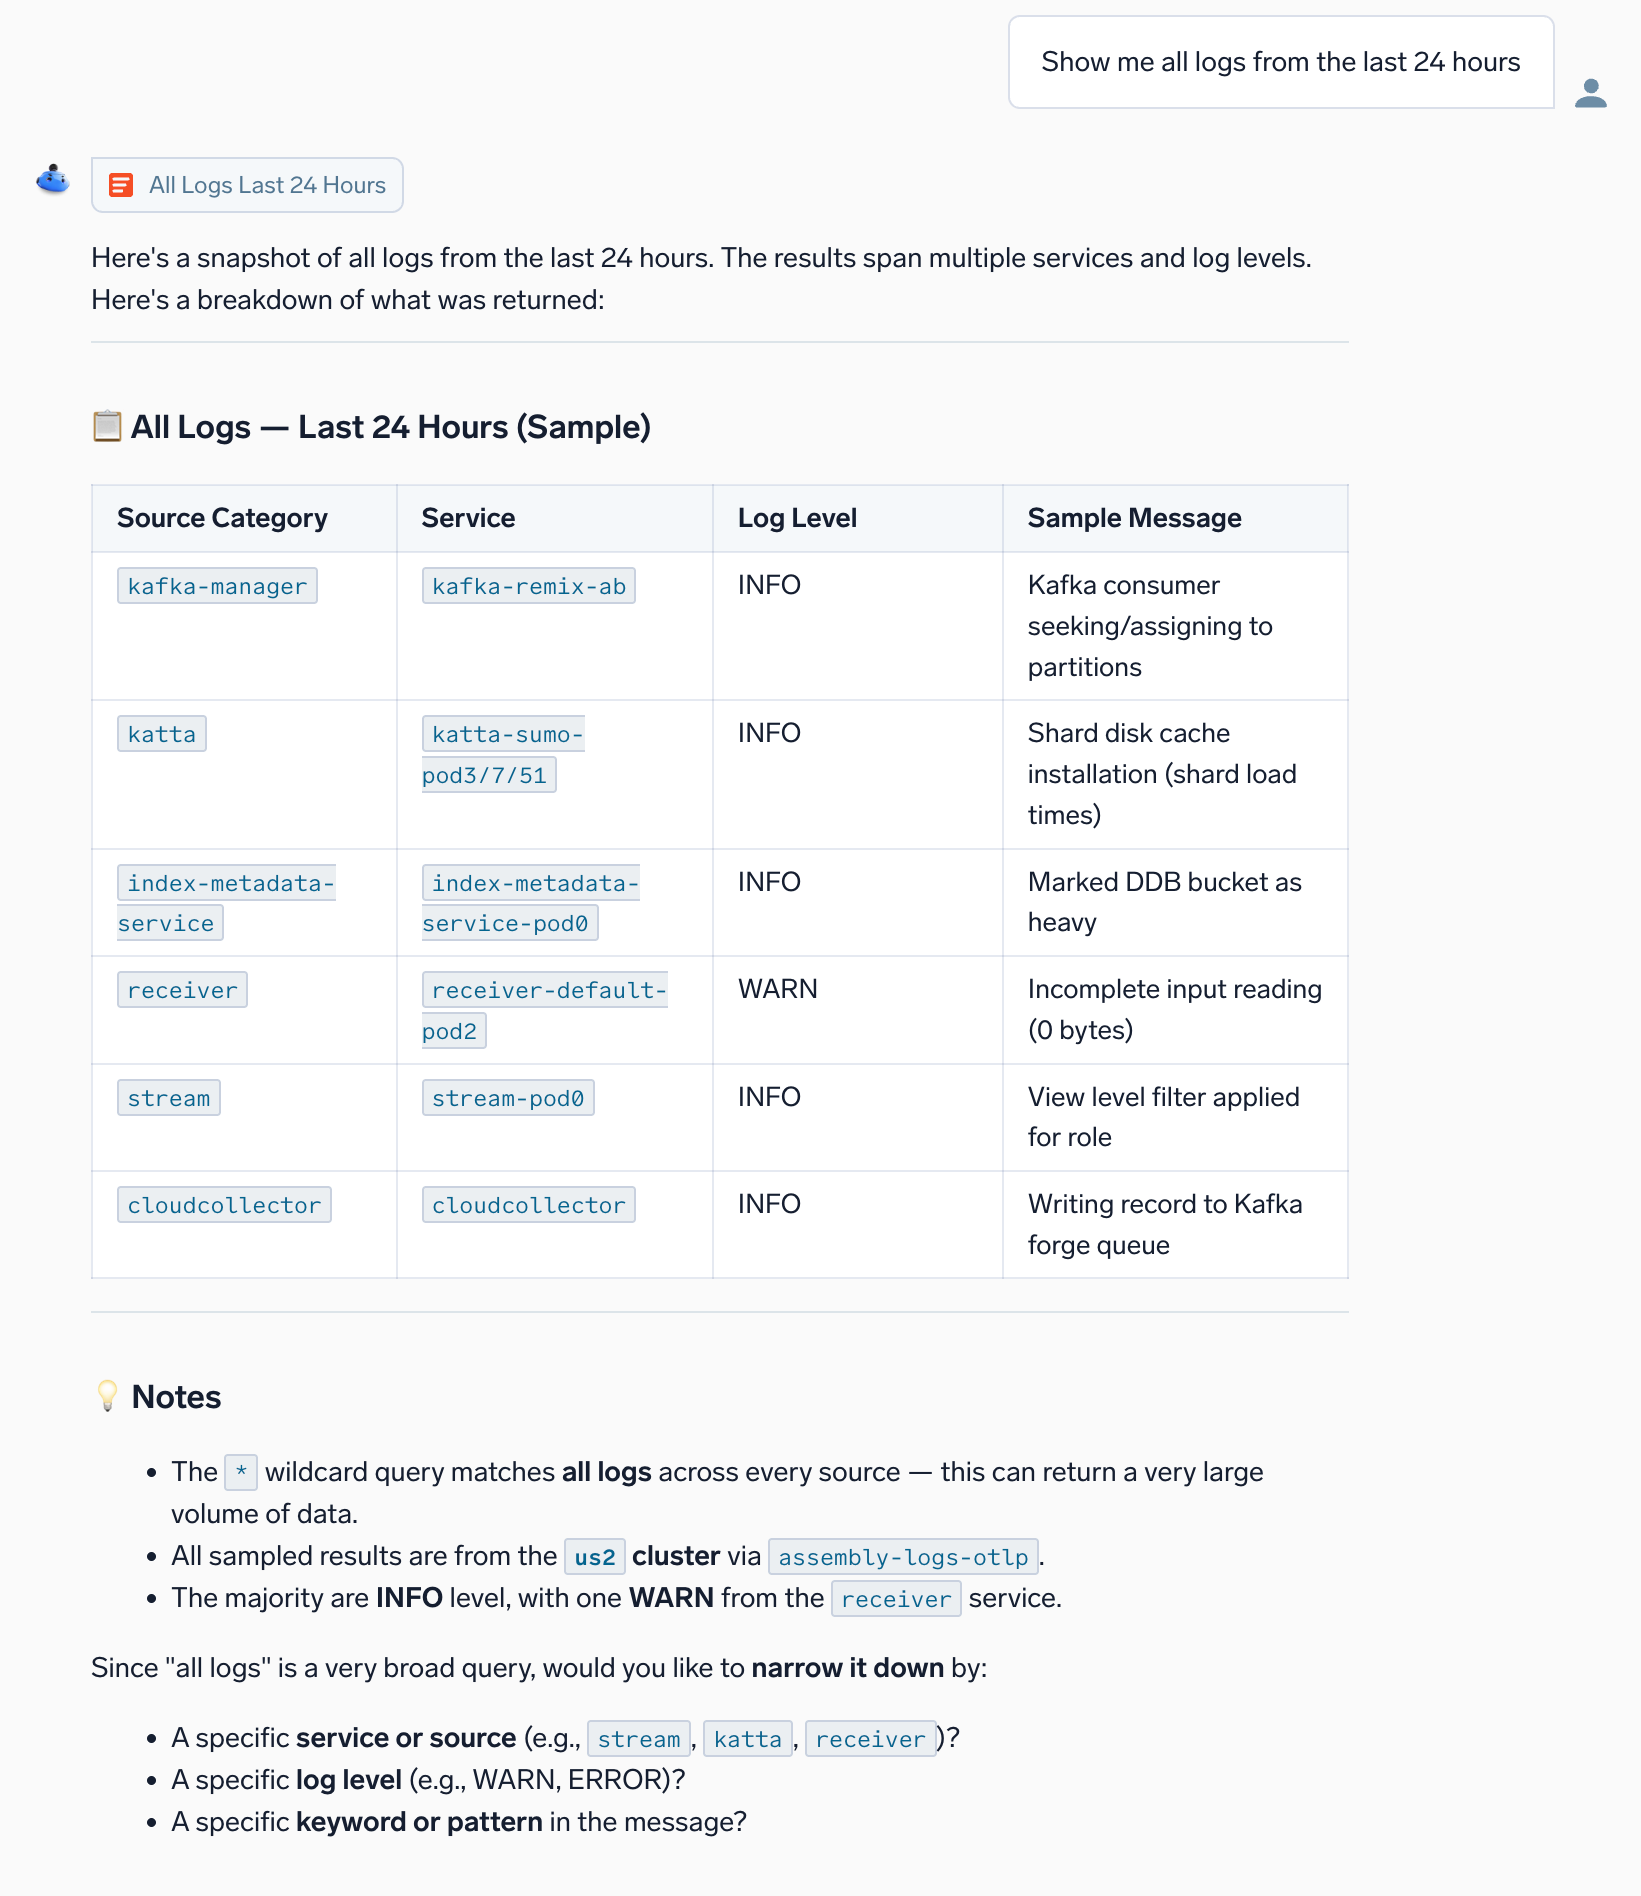Click the cloudcollector source category tag
The image size is (1641, 1896).
224,1205
